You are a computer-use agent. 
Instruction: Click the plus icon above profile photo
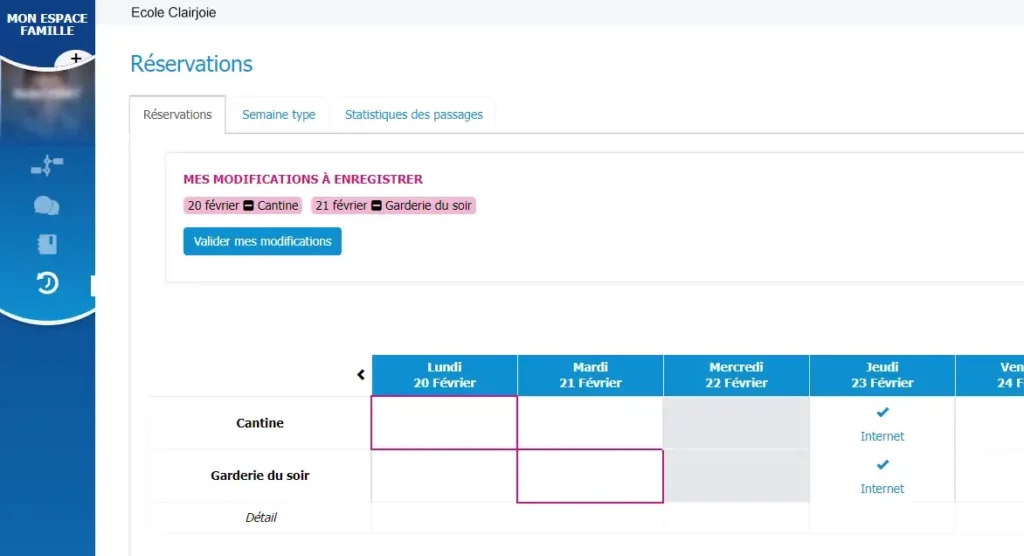(x=76, y=59)
